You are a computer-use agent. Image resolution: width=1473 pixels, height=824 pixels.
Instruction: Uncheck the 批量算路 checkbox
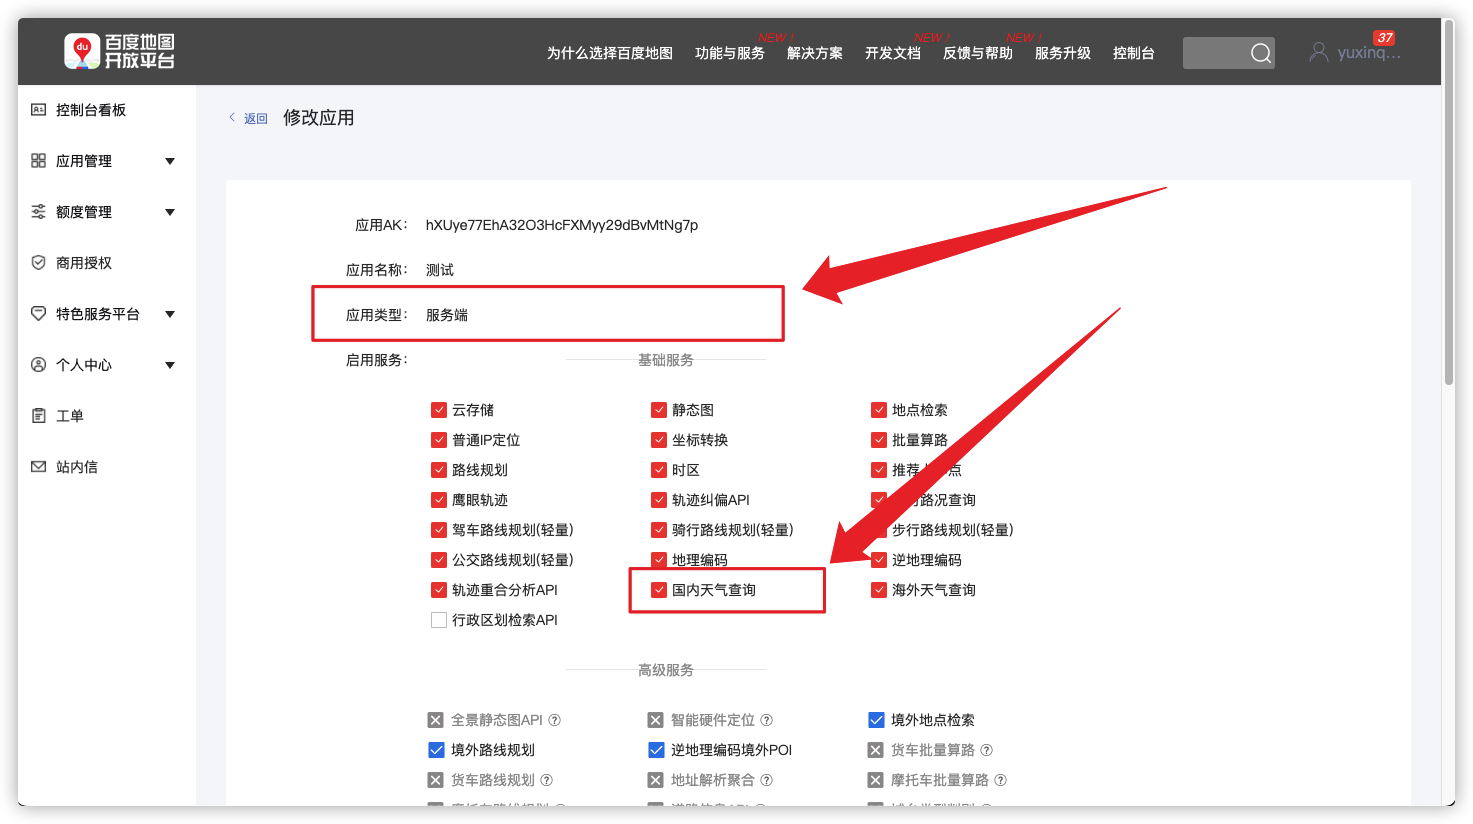click(878, 440)
